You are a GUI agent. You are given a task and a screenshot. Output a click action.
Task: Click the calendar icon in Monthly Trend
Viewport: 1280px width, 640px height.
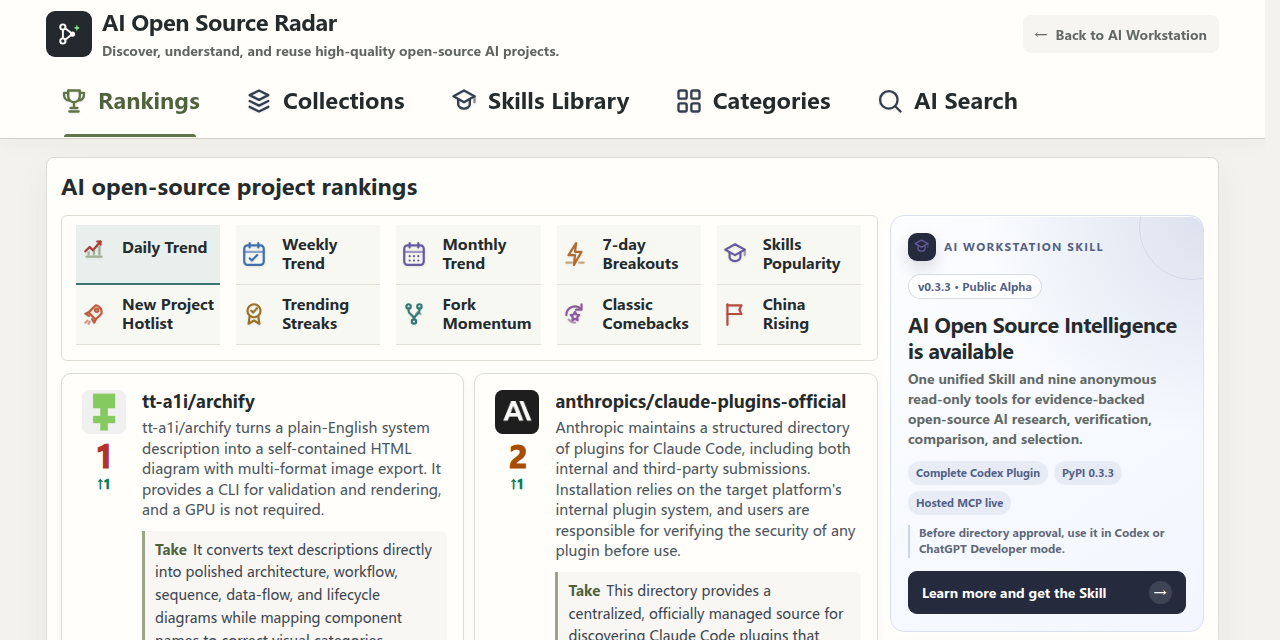[x=414, y=254]
